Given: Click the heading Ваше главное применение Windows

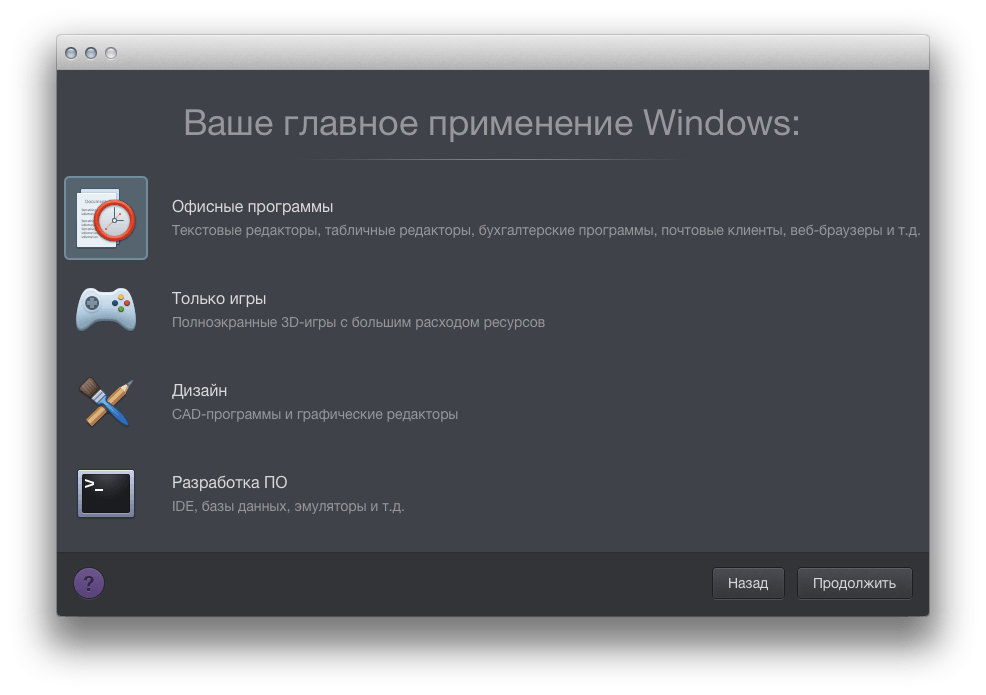Looking at the screenshot, I should tap(492, 123).
